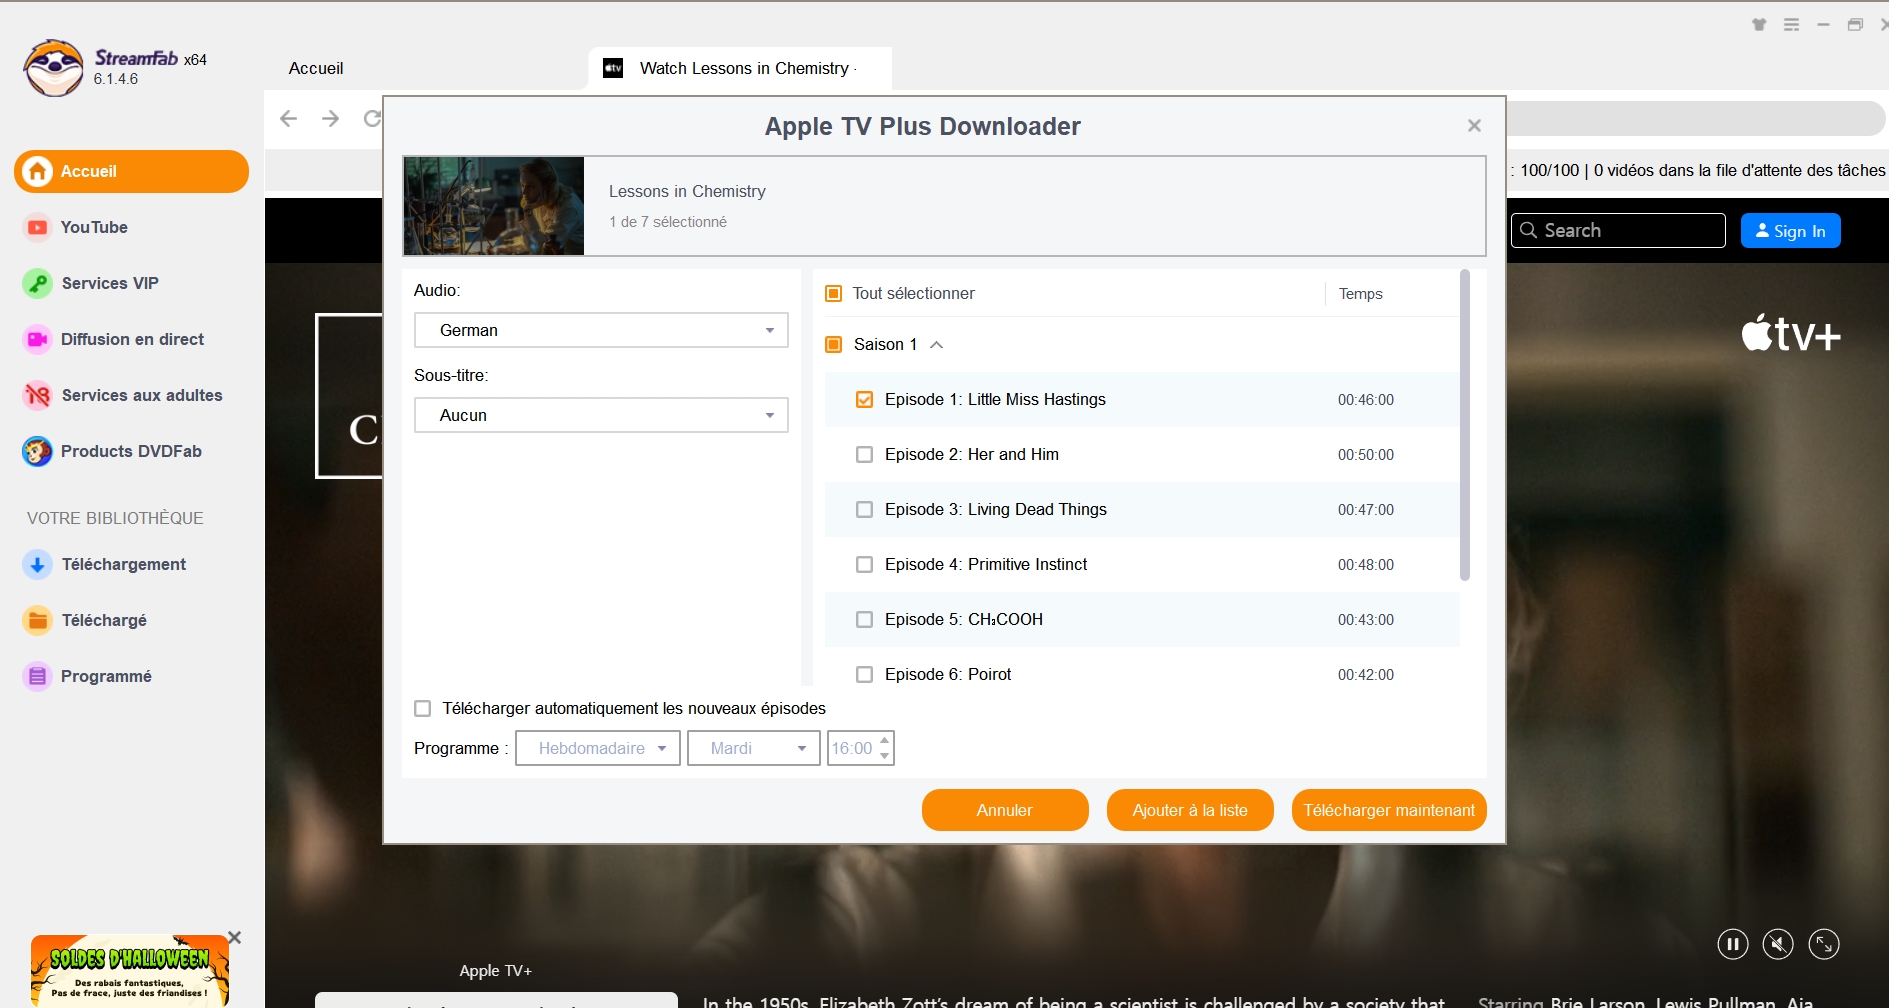
Task: Open Téléchargement library item
Action: click(104, 564)
